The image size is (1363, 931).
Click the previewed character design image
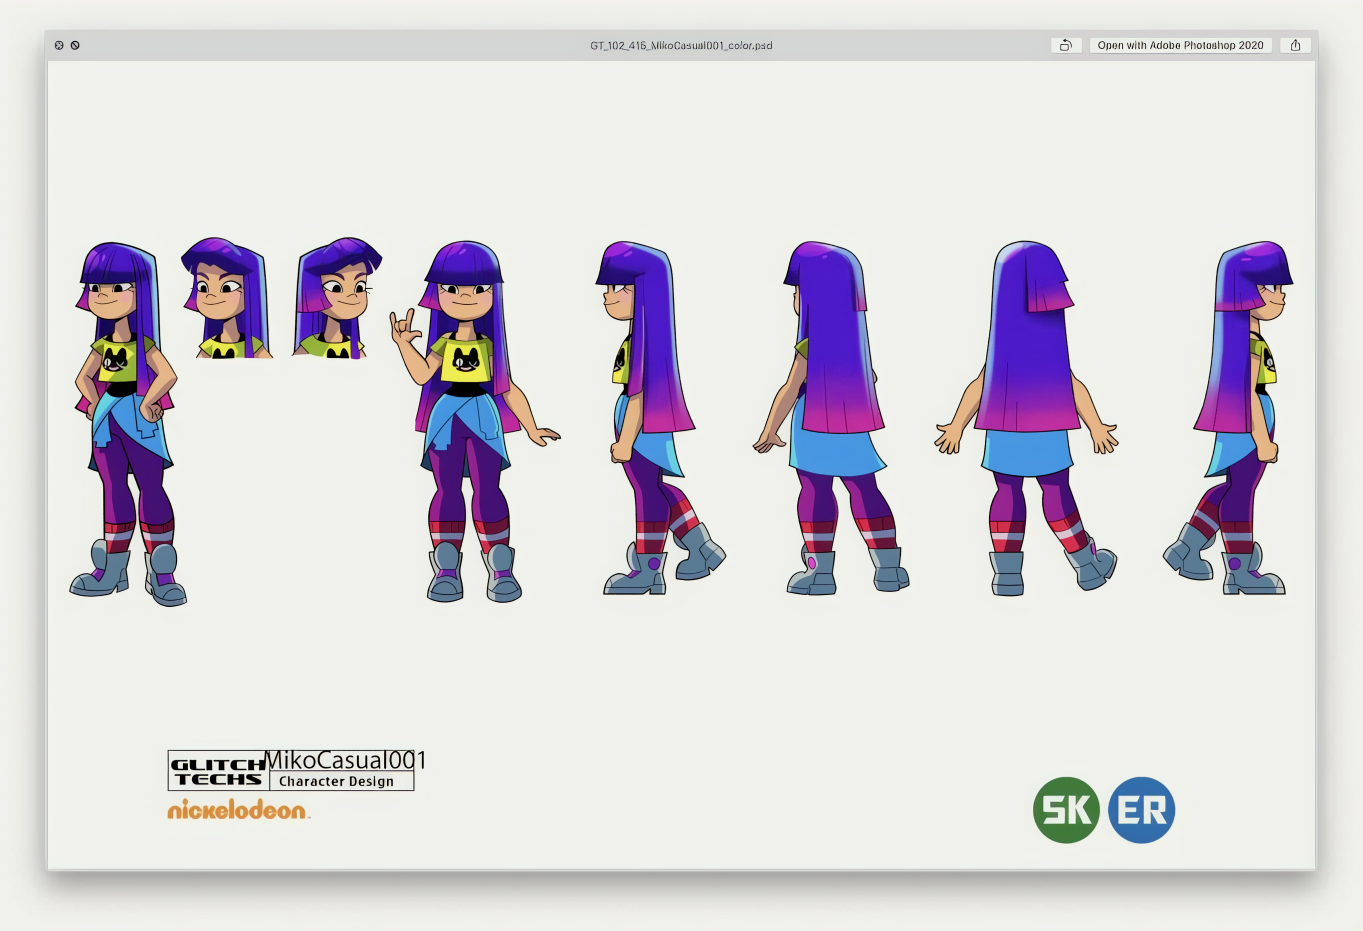coord(681,465)
